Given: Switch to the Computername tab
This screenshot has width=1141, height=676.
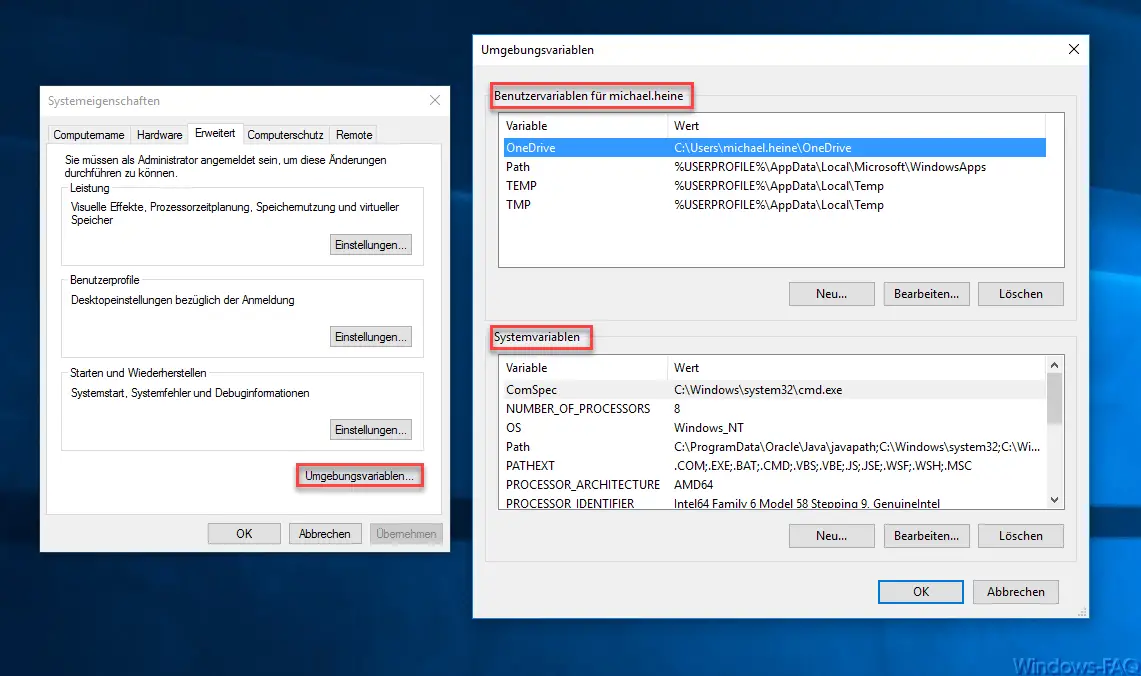Looking at the screenshot, I should [x=88, y=134].
